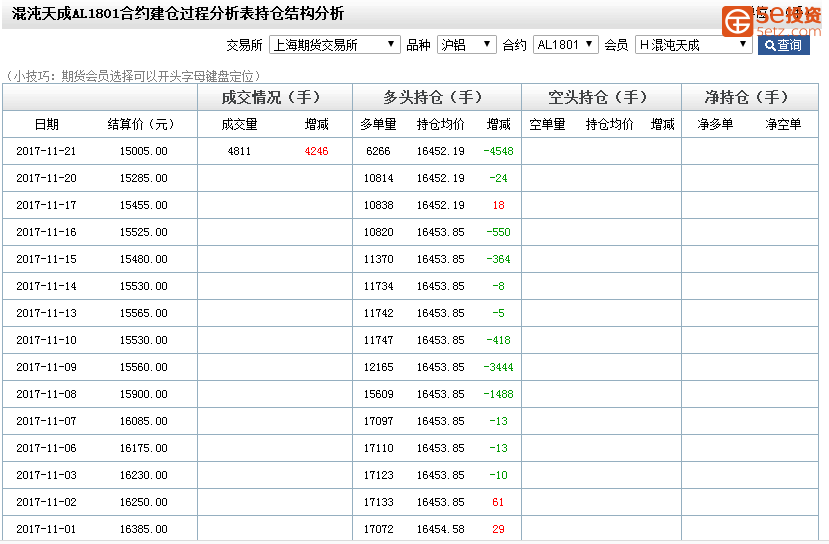
Task: Click the red volume change 4246
Action: pyautogui.click(x=316, y=151)
